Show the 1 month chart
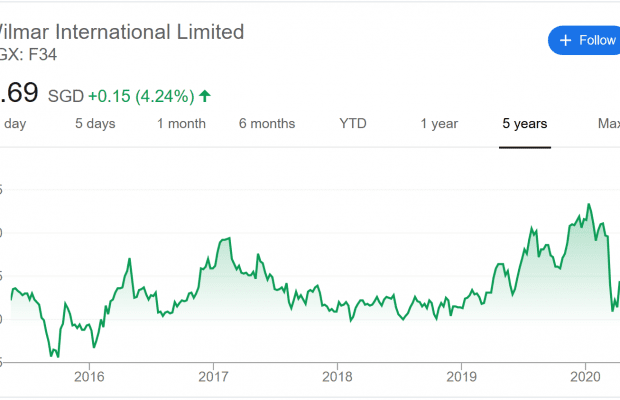Image resolution: width=620 pixels, height=400 pixels. [181, 124]
